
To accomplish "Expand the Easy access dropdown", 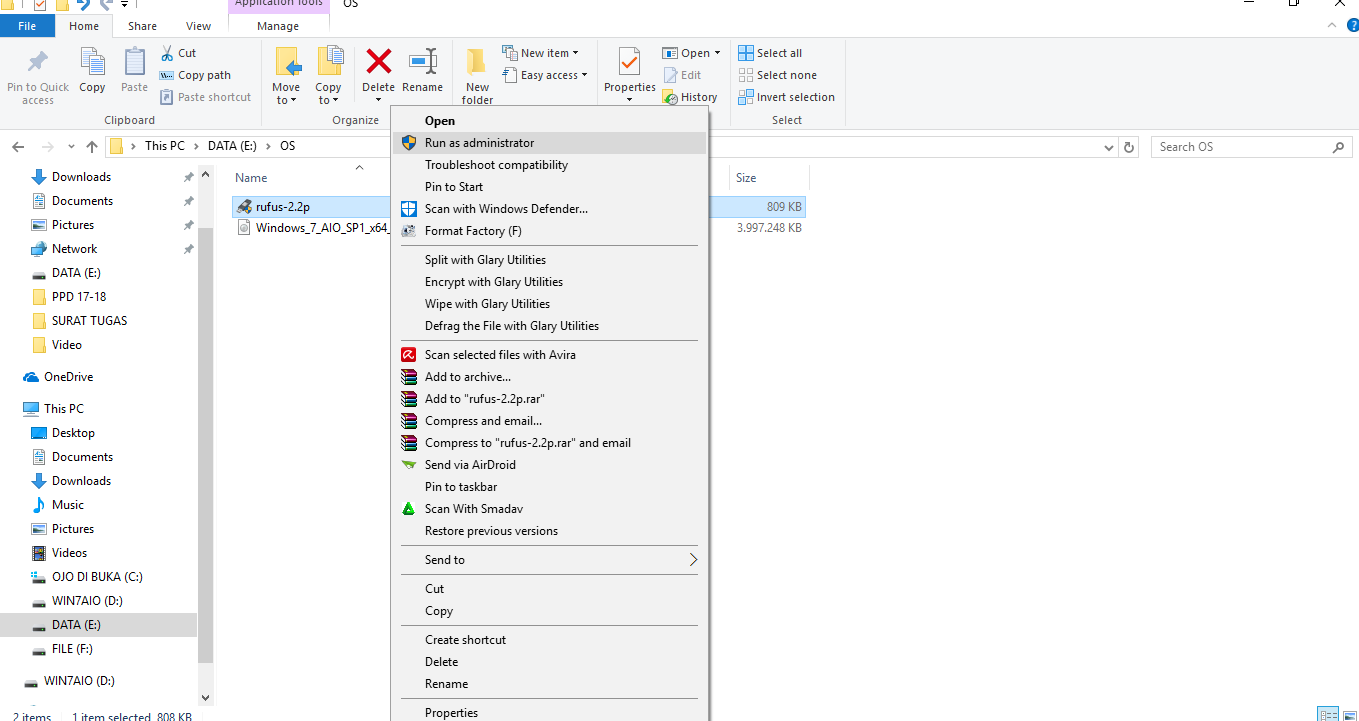I will [545, 75].
